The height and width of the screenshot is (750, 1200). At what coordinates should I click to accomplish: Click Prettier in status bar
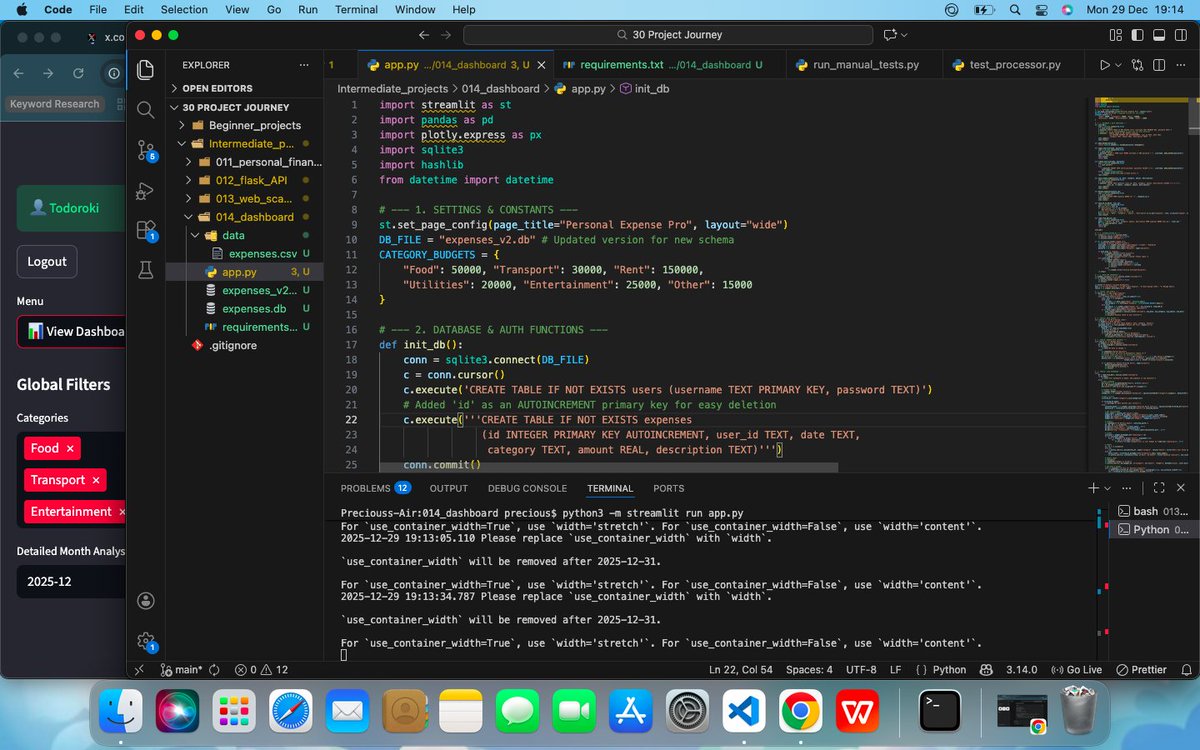point(1142,670)
